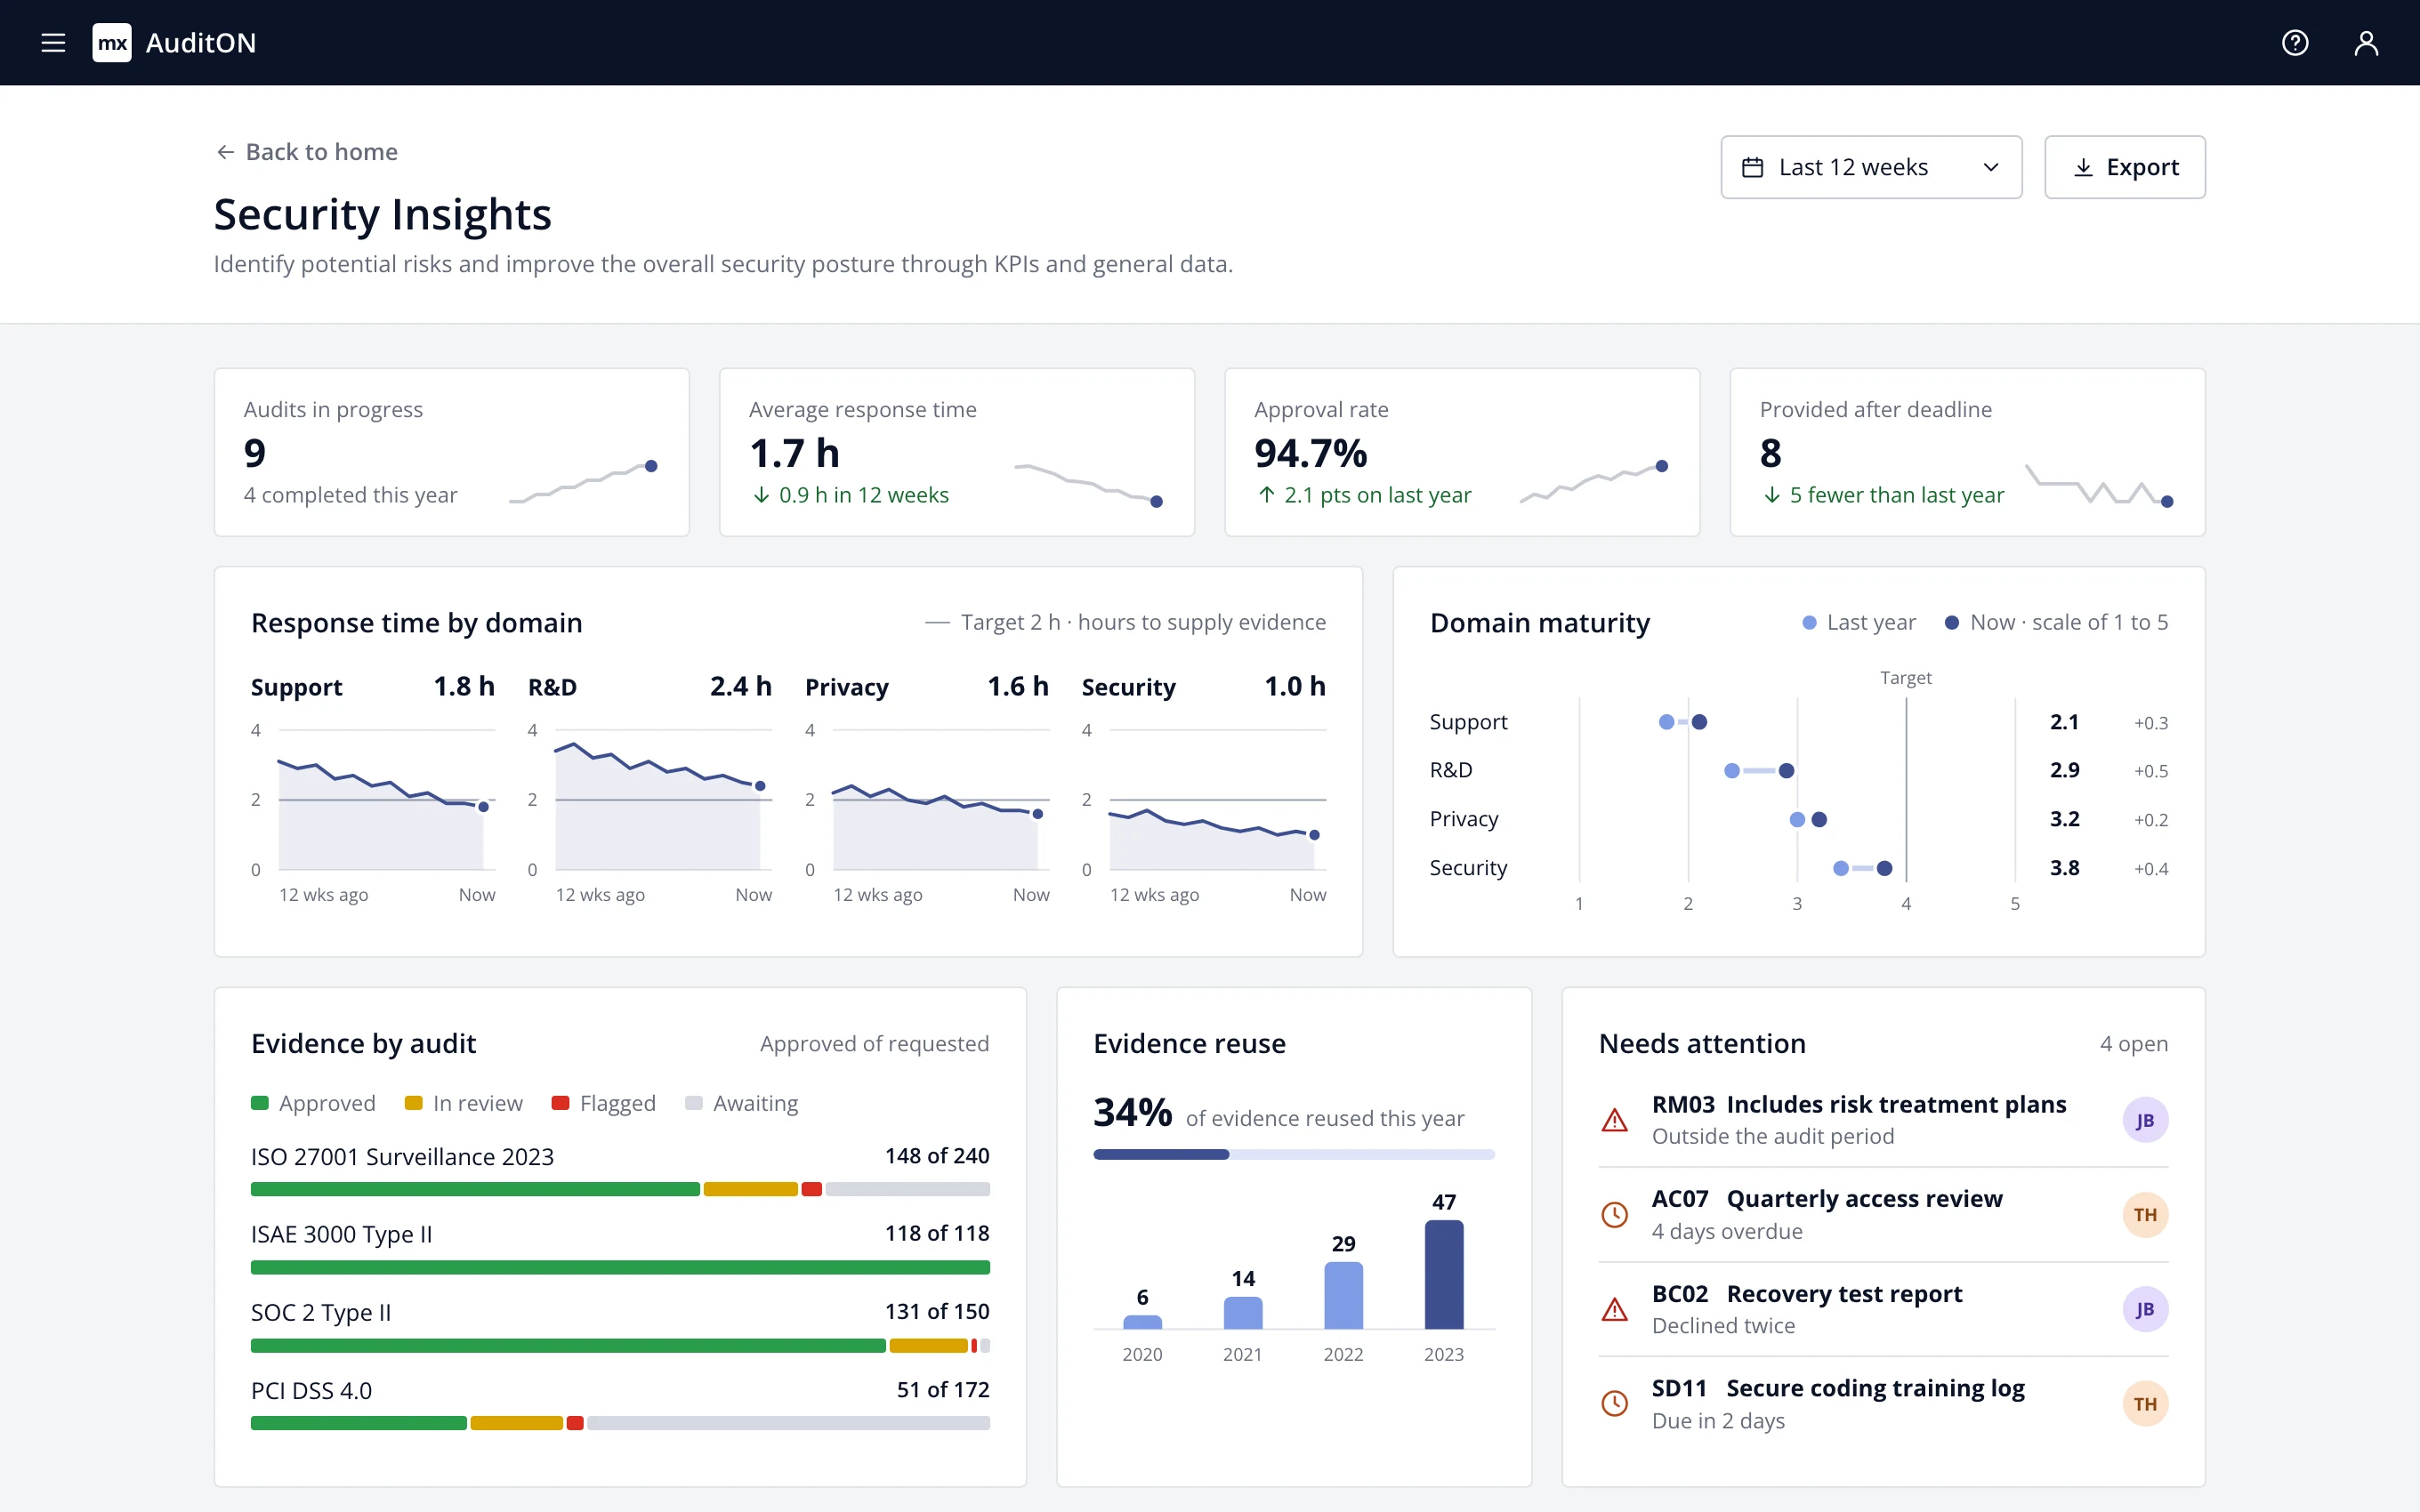Click the 4 open count label
Viewport: 2420px width, 1512px height.
coord(2134,1044)
